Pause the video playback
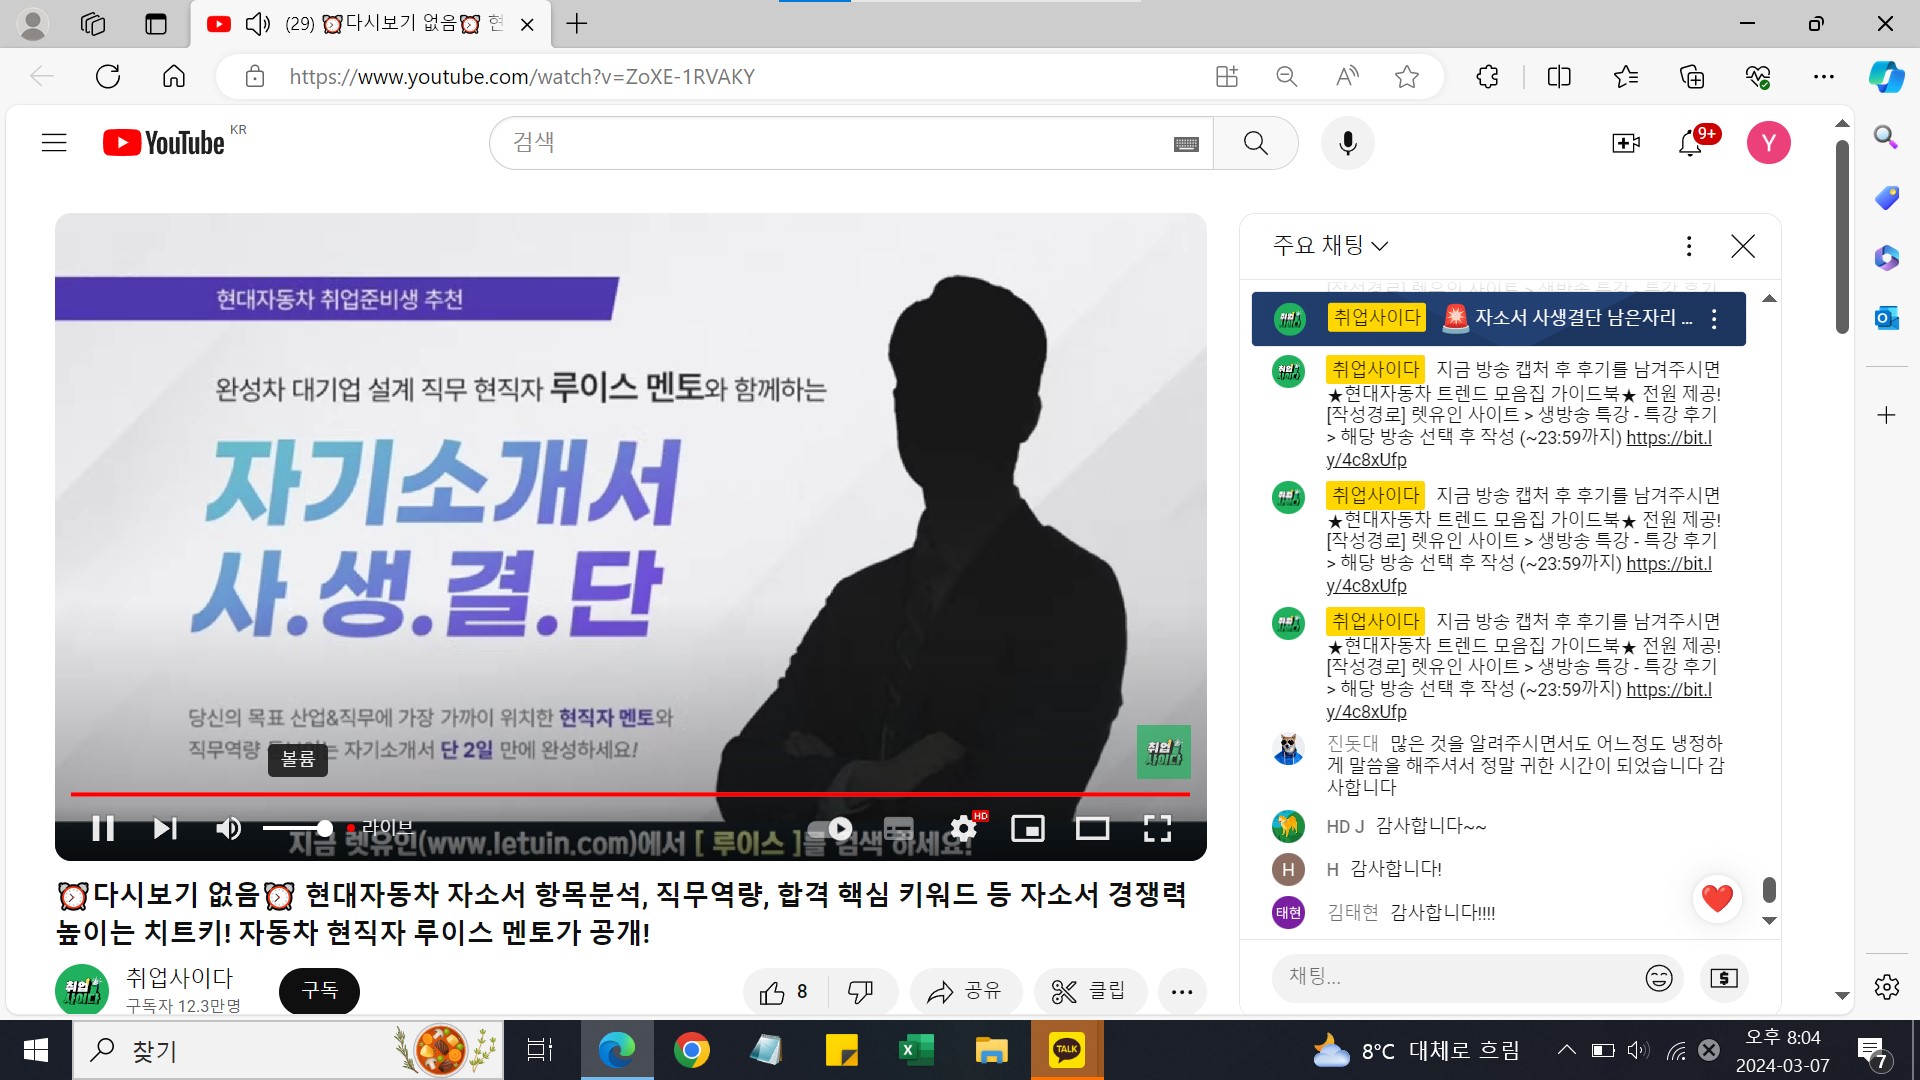 pos(103,828)
